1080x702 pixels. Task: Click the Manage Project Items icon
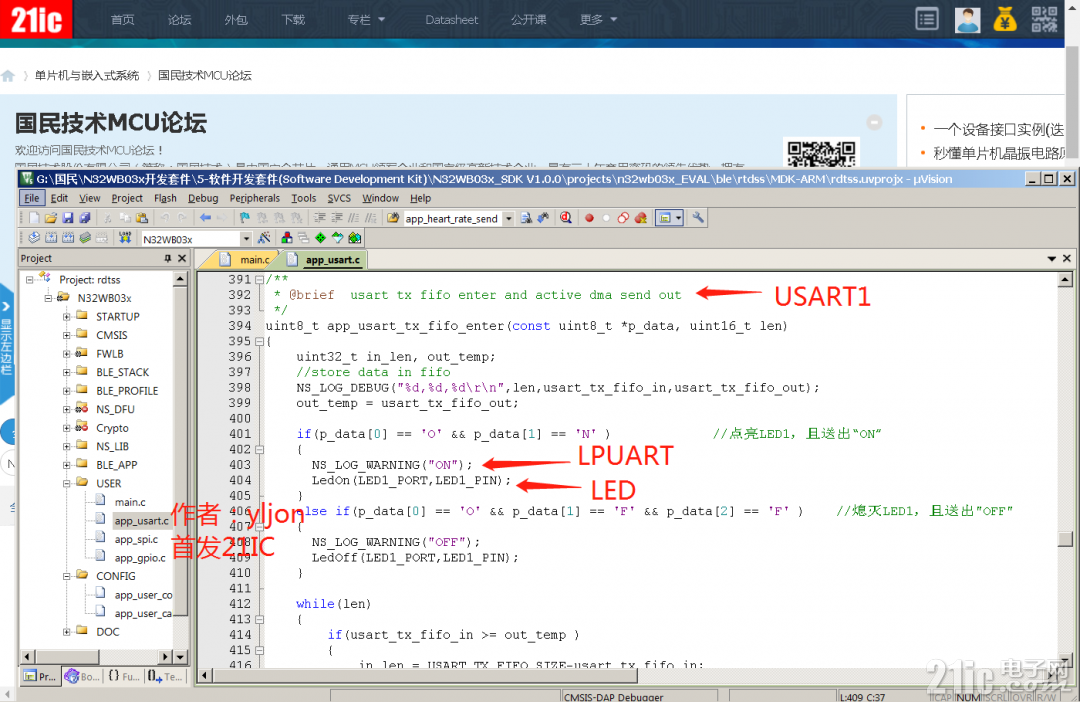[x=287, y=238]
